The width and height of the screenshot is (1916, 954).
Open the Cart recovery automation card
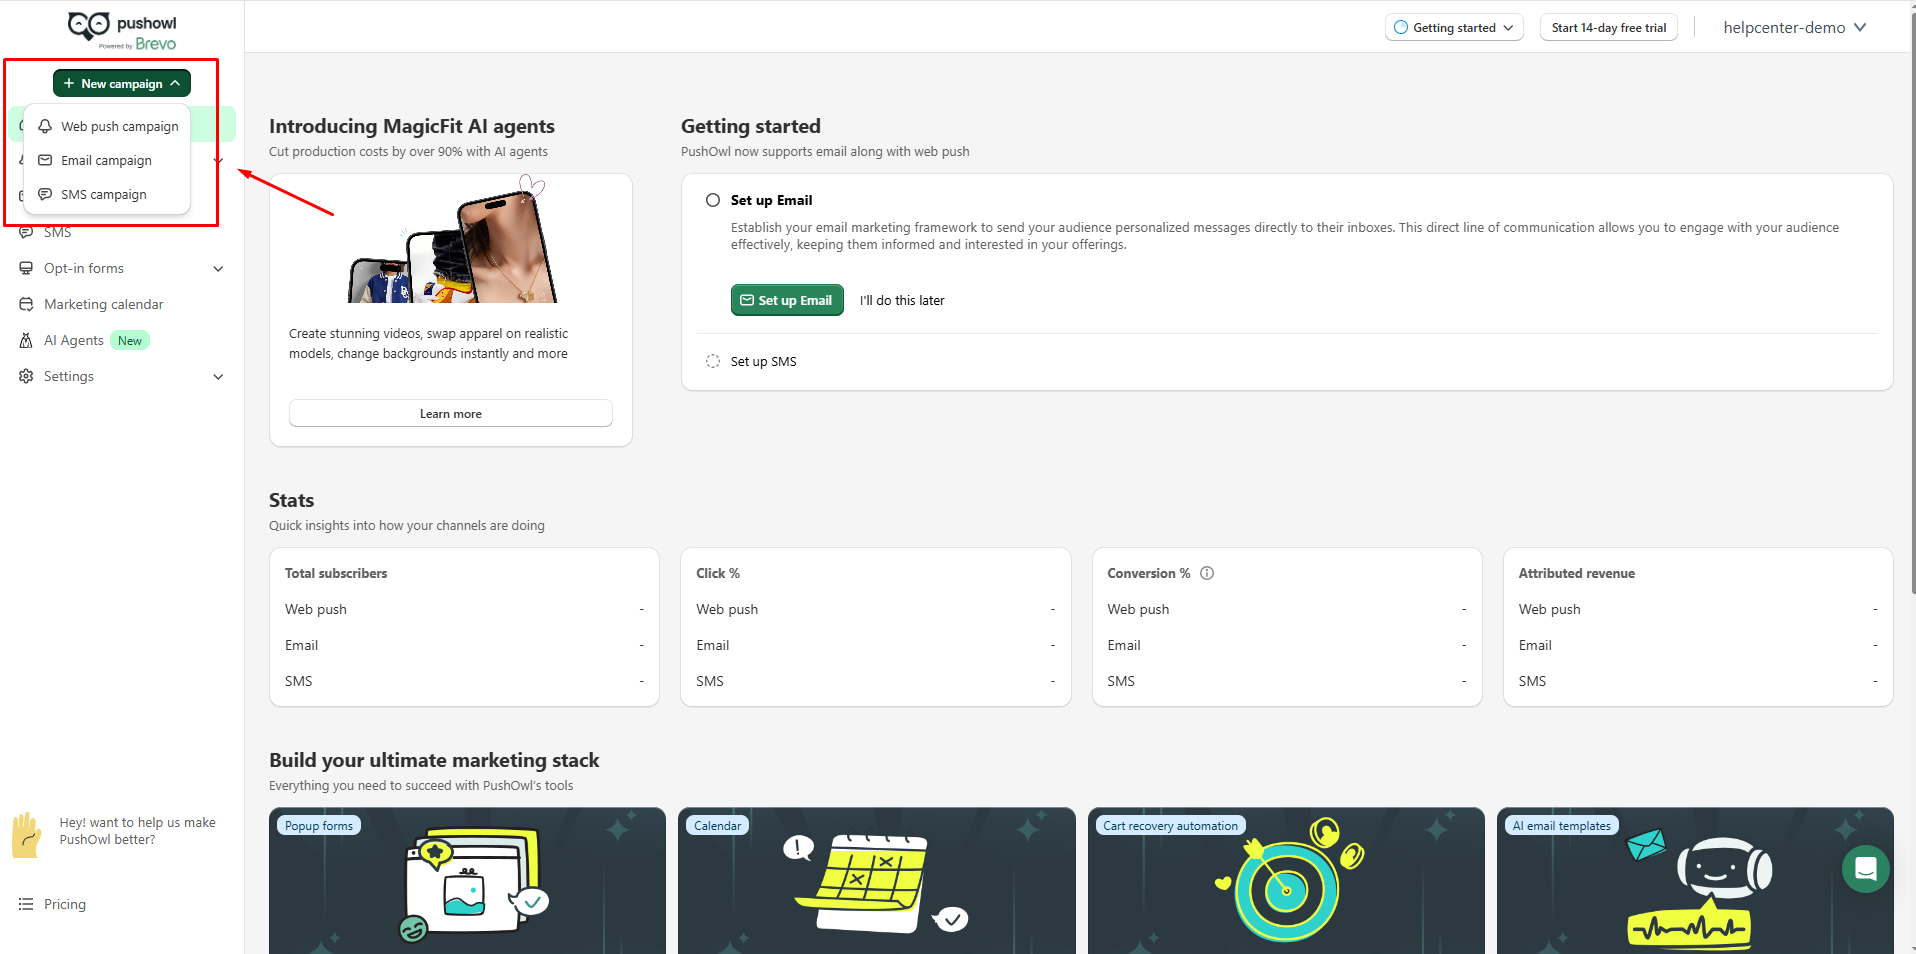coord(1286,881)
